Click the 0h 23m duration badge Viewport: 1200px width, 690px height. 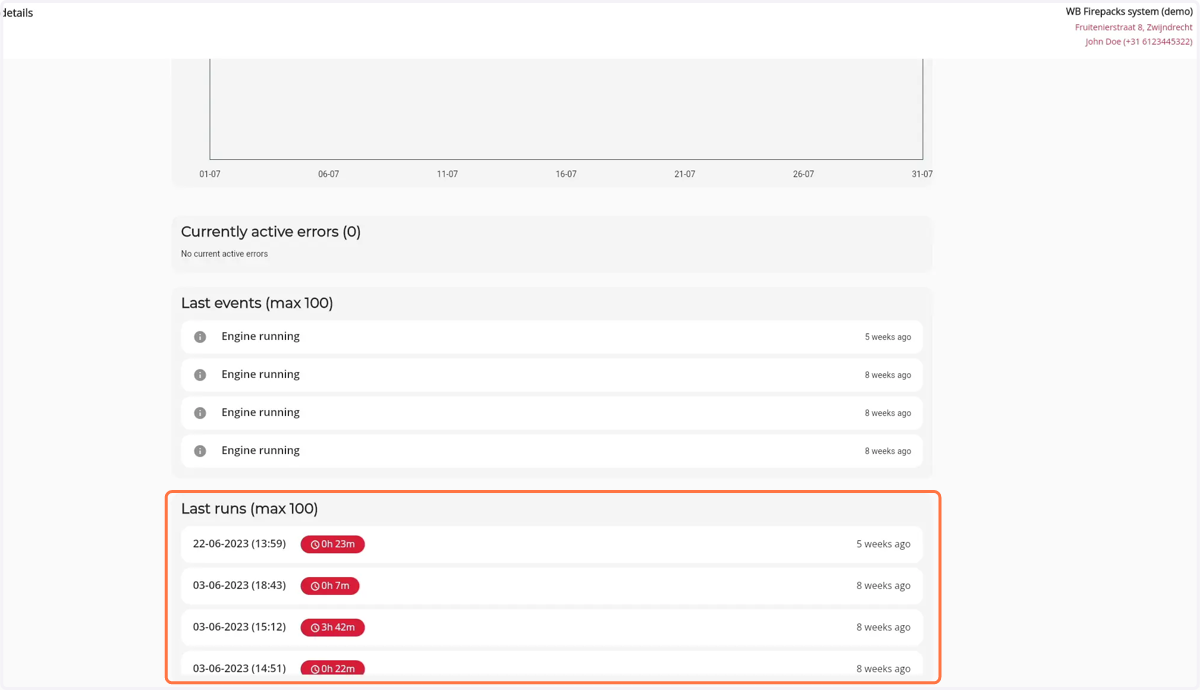pyautogui.click(x=333, y=545)
